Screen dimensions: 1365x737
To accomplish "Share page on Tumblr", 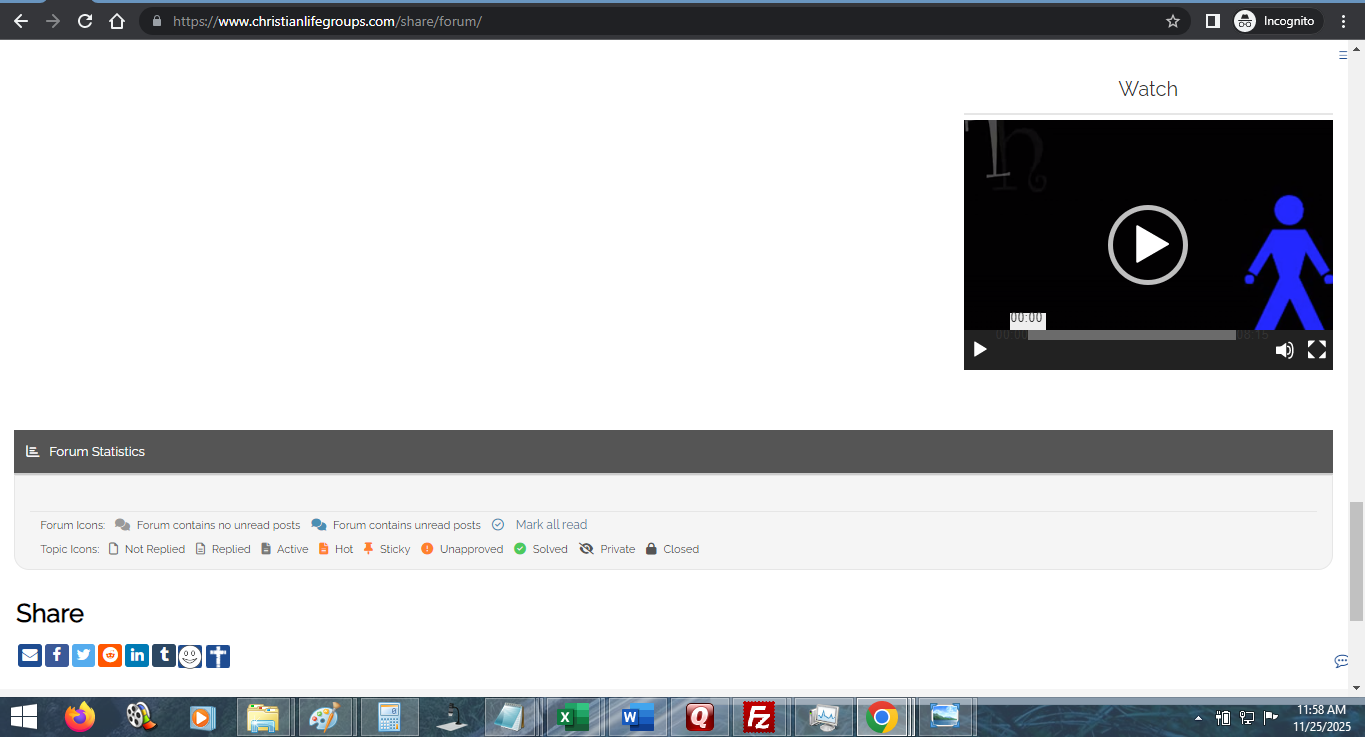I will pyautogui.click(x=164, y=656).
